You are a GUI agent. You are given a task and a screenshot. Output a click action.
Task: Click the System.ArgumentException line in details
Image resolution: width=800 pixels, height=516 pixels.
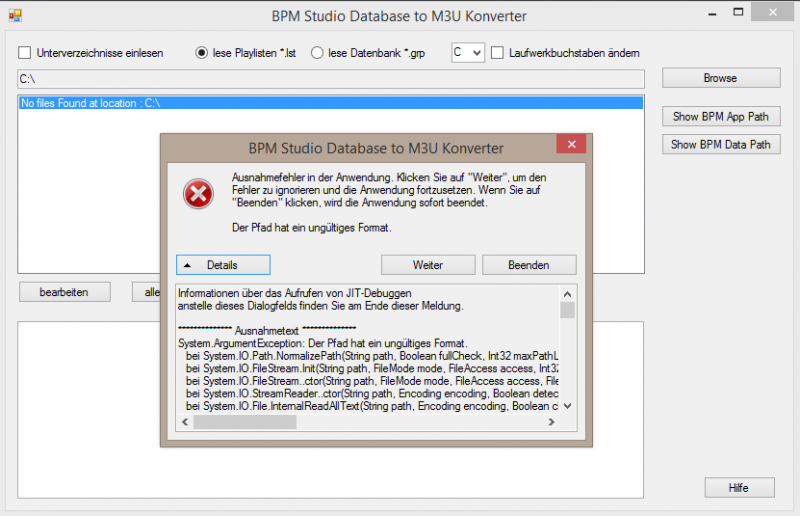(x=322, y=343)
